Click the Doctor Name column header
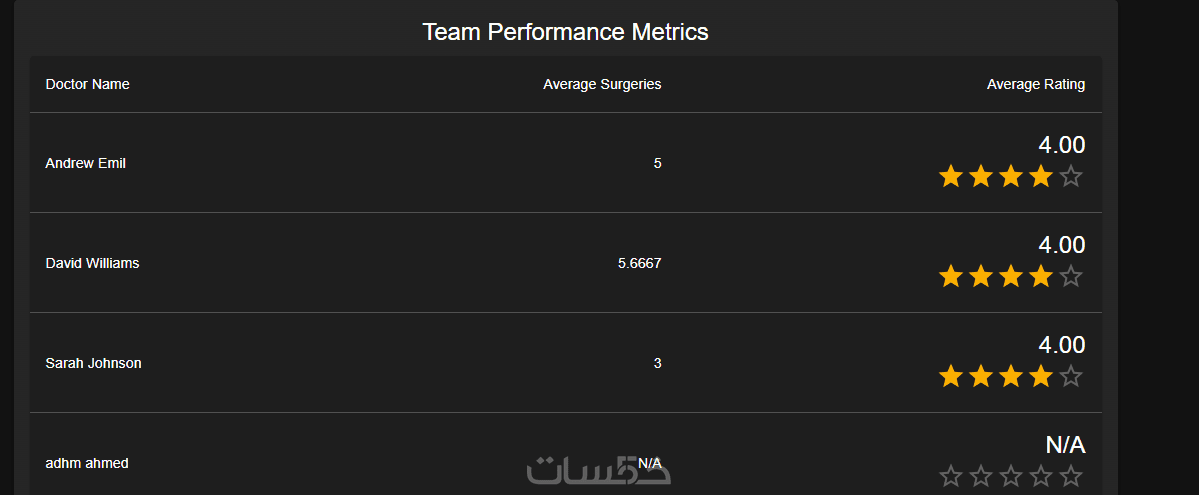The height and width of the screenshot is (495, 1199). pos(87,84)
